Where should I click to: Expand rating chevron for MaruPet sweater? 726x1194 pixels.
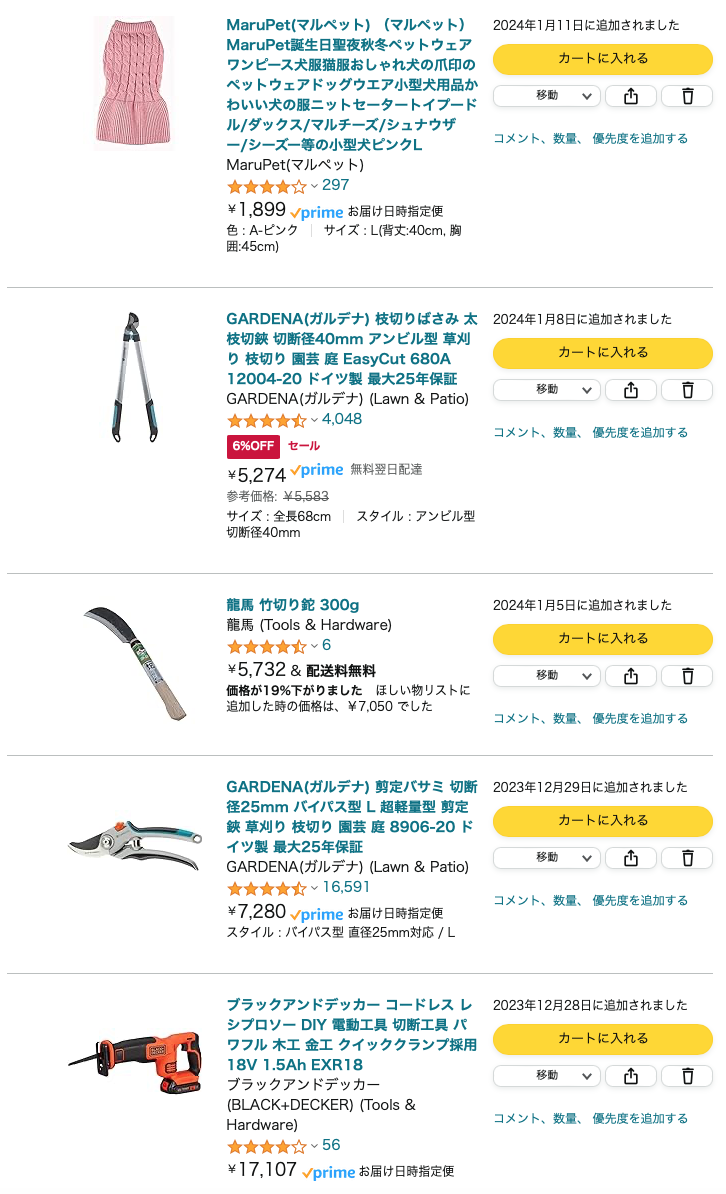pos(314,187)
